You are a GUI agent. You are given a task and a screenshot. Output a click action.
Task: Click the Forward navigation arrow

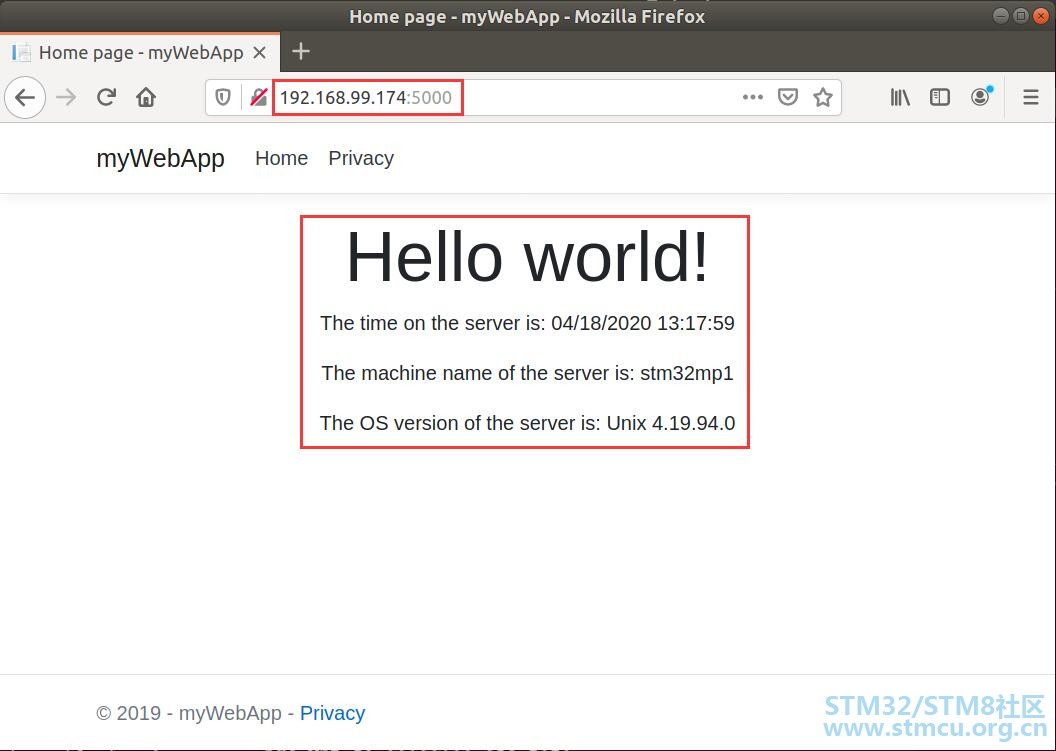point(66,97)
